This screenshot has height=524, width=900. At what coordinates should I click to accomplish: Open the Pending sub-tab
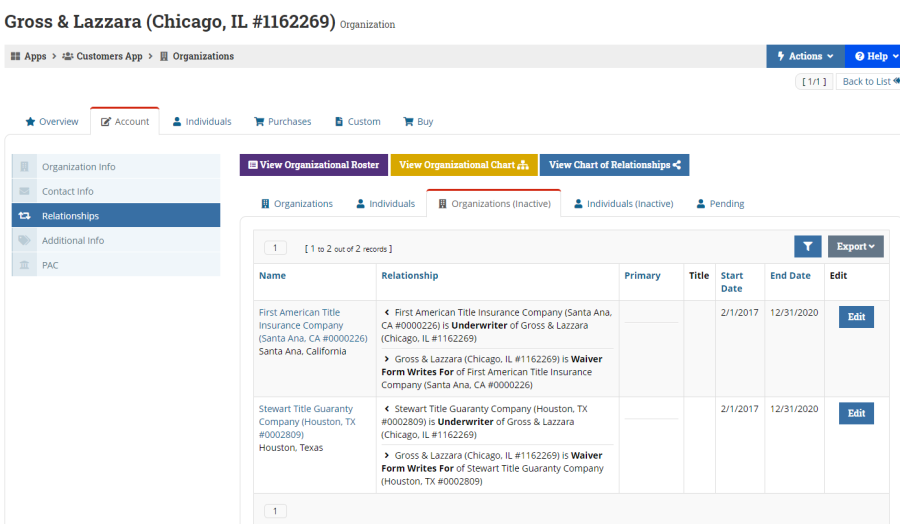[720, 204]
